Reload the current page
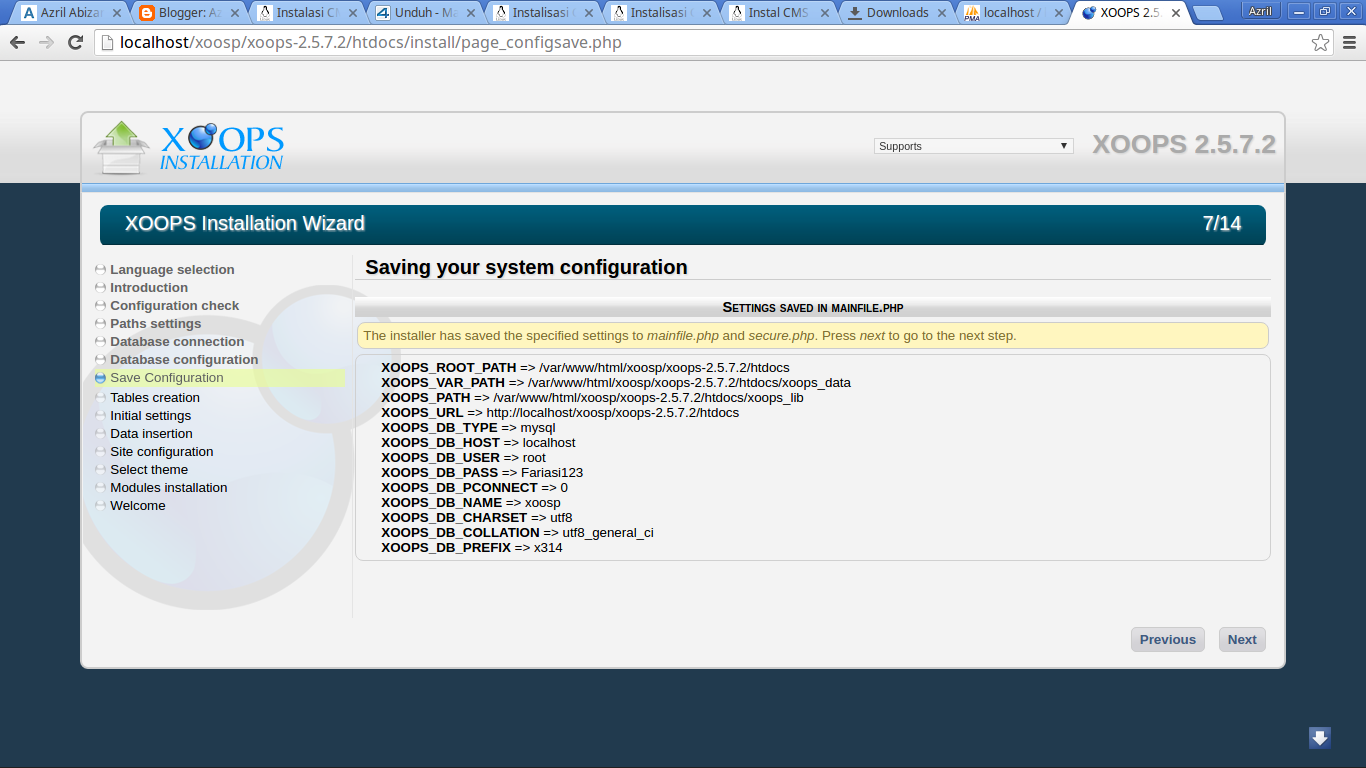The width and height of the screenshot is (1366, 768). click(75, 43)
